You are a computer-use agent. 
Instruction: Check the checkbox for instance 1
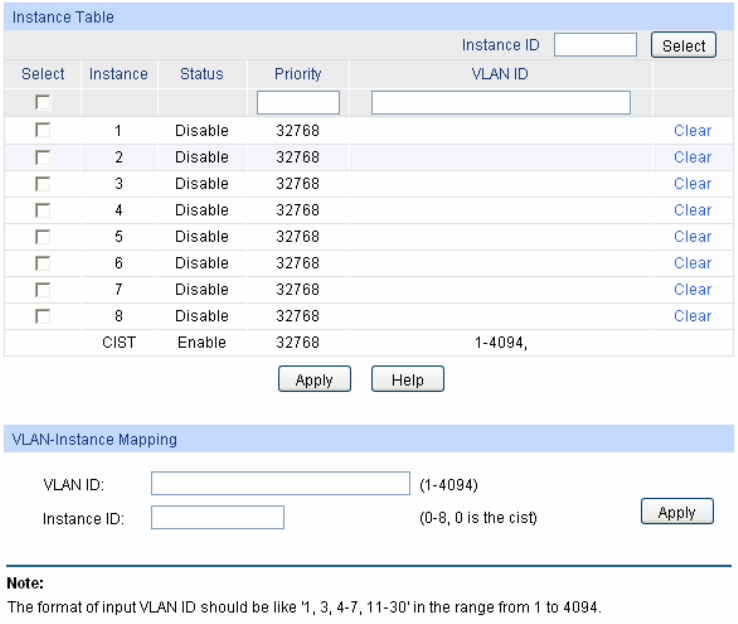pyautogui.click(x=43, y=130)
